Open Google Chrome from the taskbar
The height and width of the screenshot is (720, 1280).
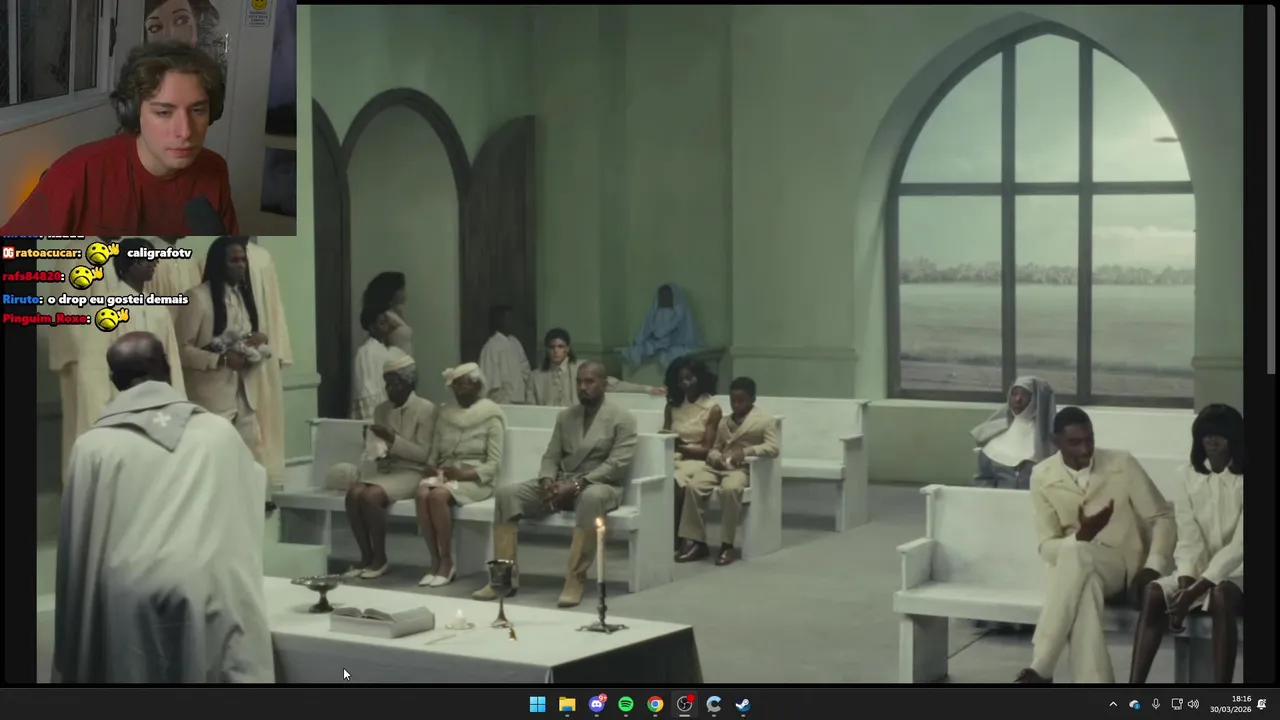(x=655, y=704)
